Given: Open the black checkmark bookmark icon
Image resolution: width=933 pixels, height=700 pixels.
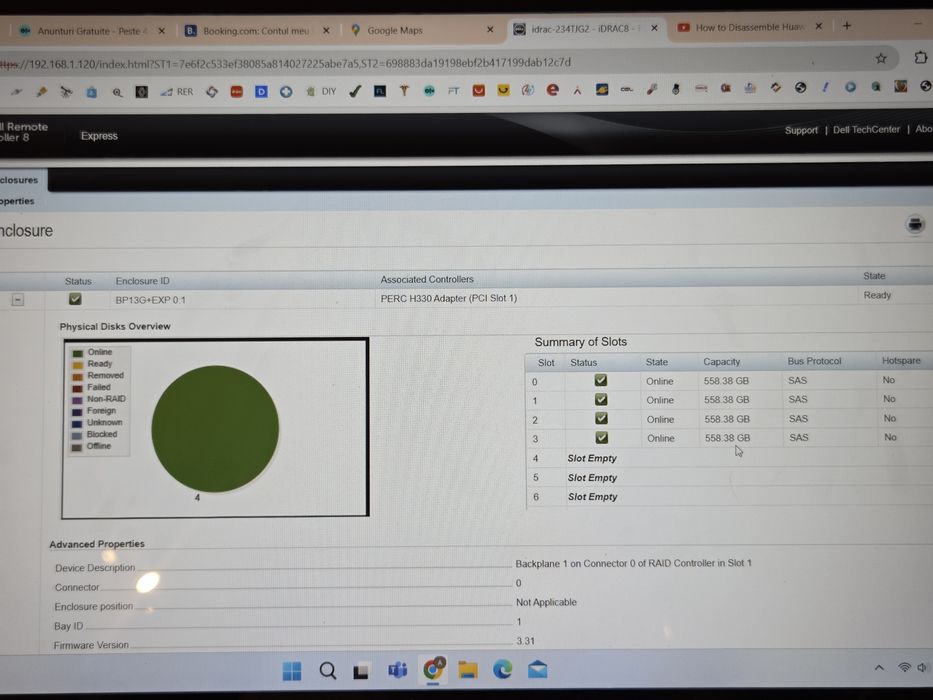Looking at the screenshot, I should tap(355, 91).
